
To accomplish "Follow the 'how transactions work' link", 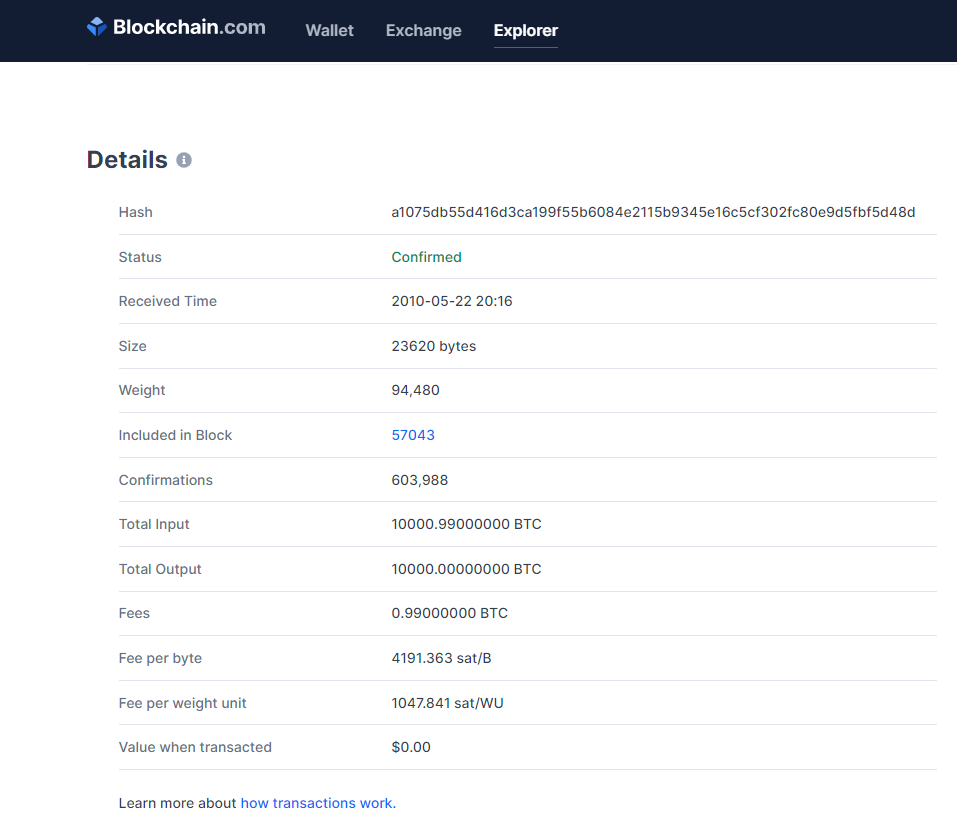I will coord(318,803).
